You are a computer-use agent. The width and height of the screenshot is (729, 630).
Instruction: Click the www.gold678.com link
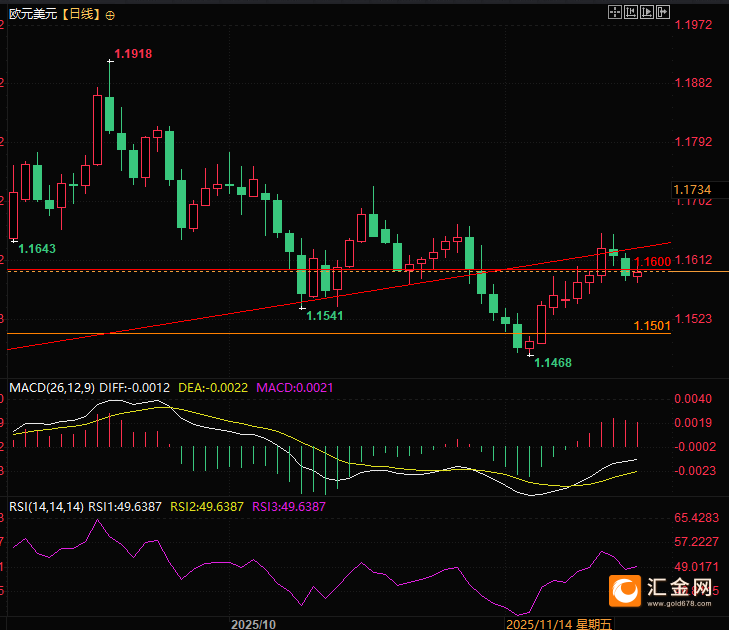pos(679,603)
